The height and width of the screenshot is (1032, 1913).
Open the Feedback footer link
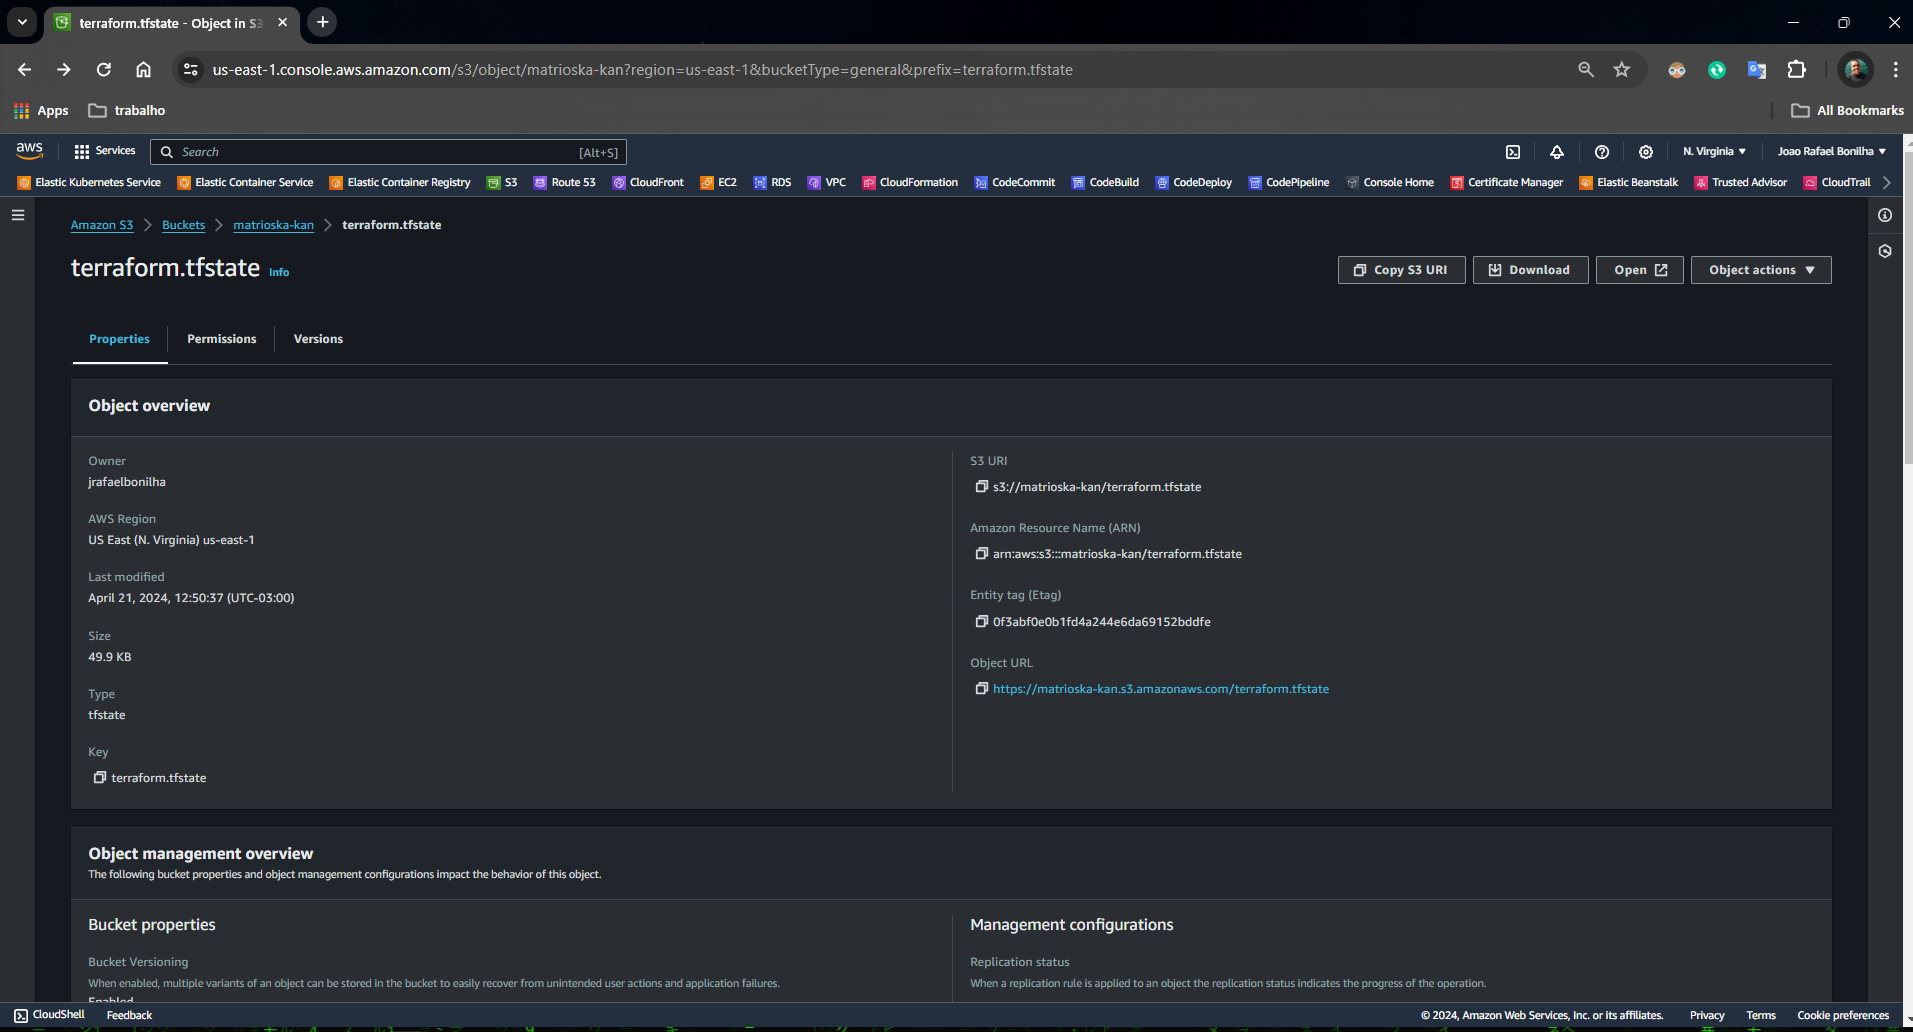coord(129,1015)
